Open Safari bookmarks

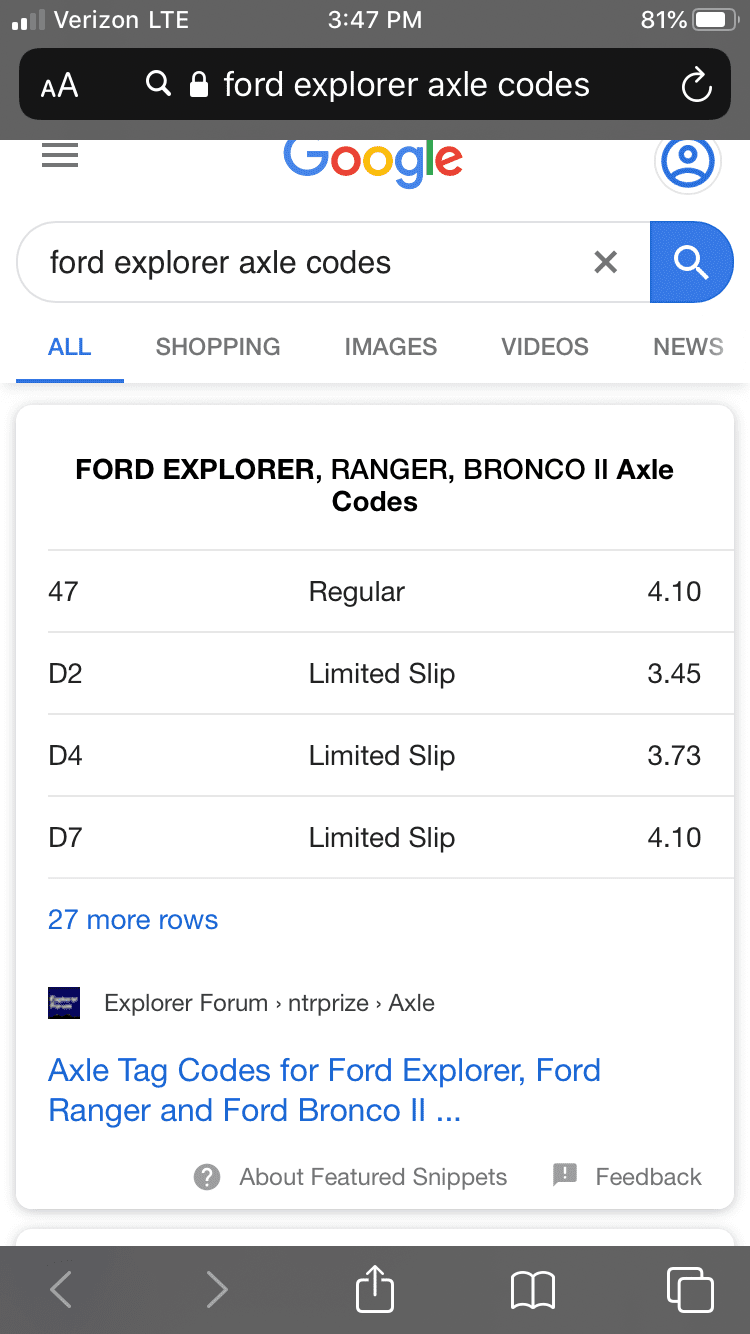(532, 1289)
